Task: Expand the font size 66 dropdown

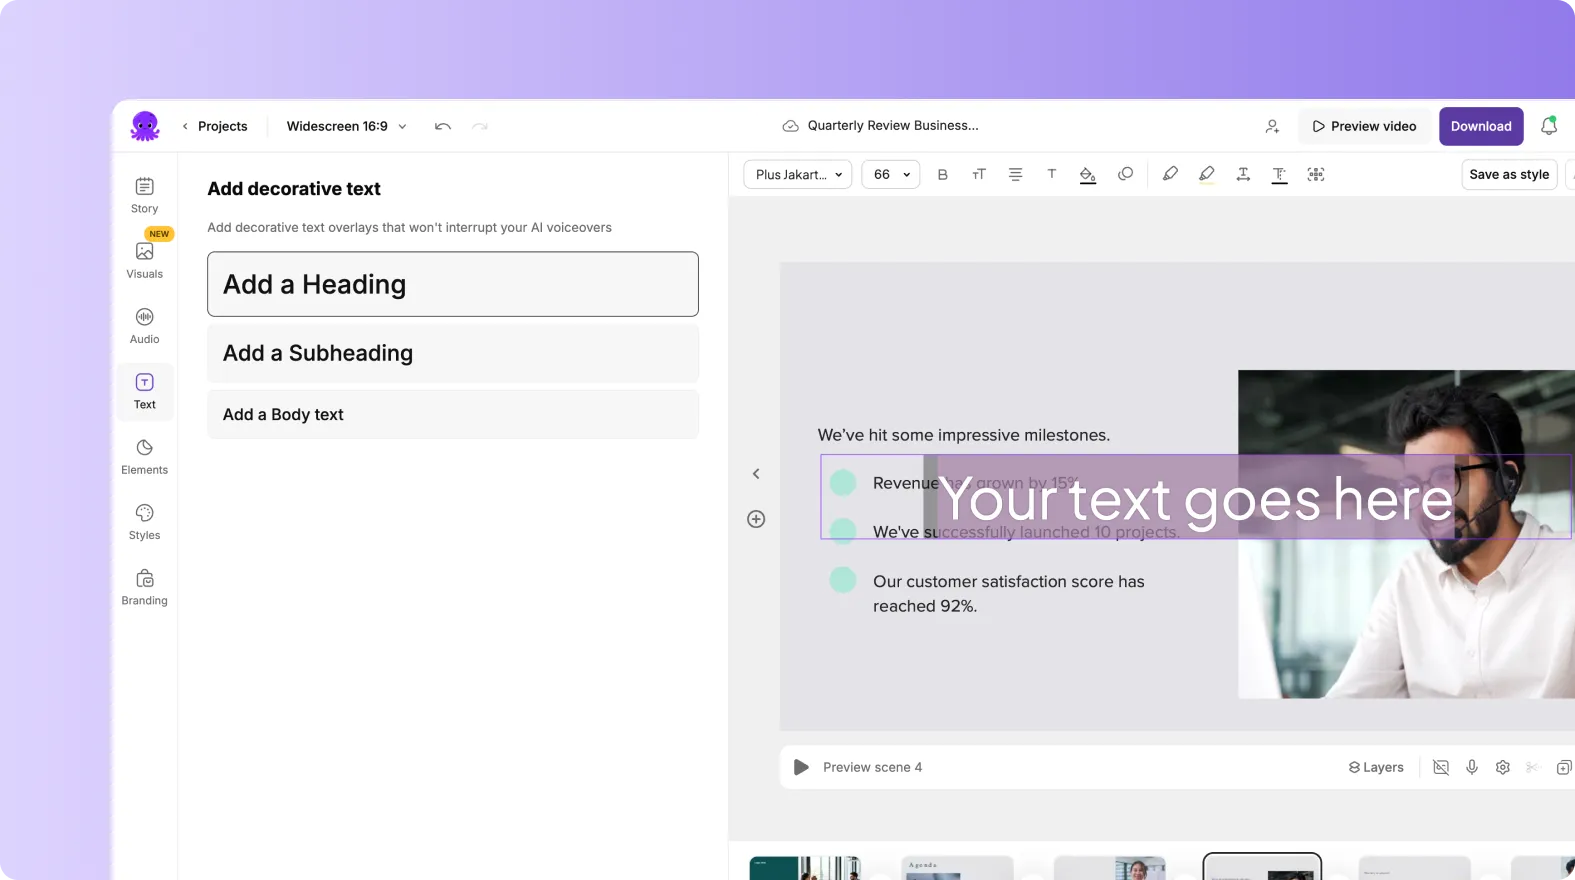Action: [891, 174]
